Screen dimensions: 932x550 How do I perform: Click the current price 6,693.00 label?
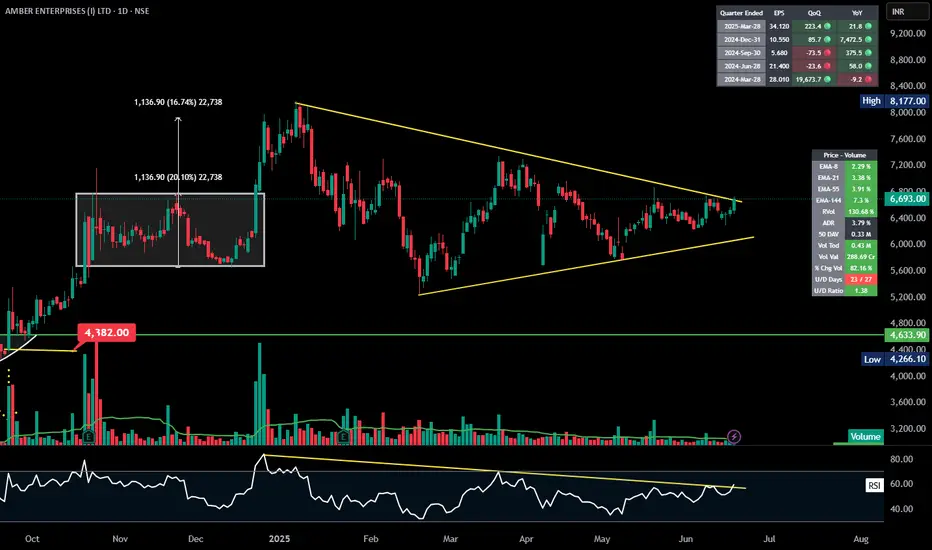[x=907, y=199]
